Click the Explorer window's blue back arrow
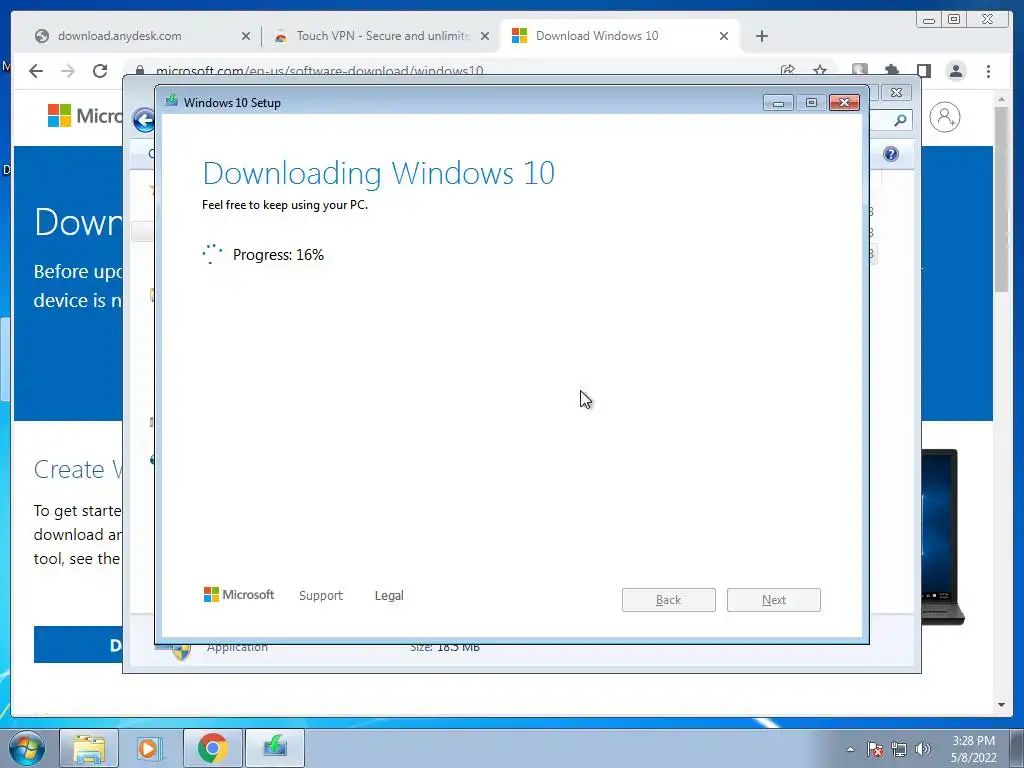The height and width of the screenshot is (768, 1024). point(144,120)
